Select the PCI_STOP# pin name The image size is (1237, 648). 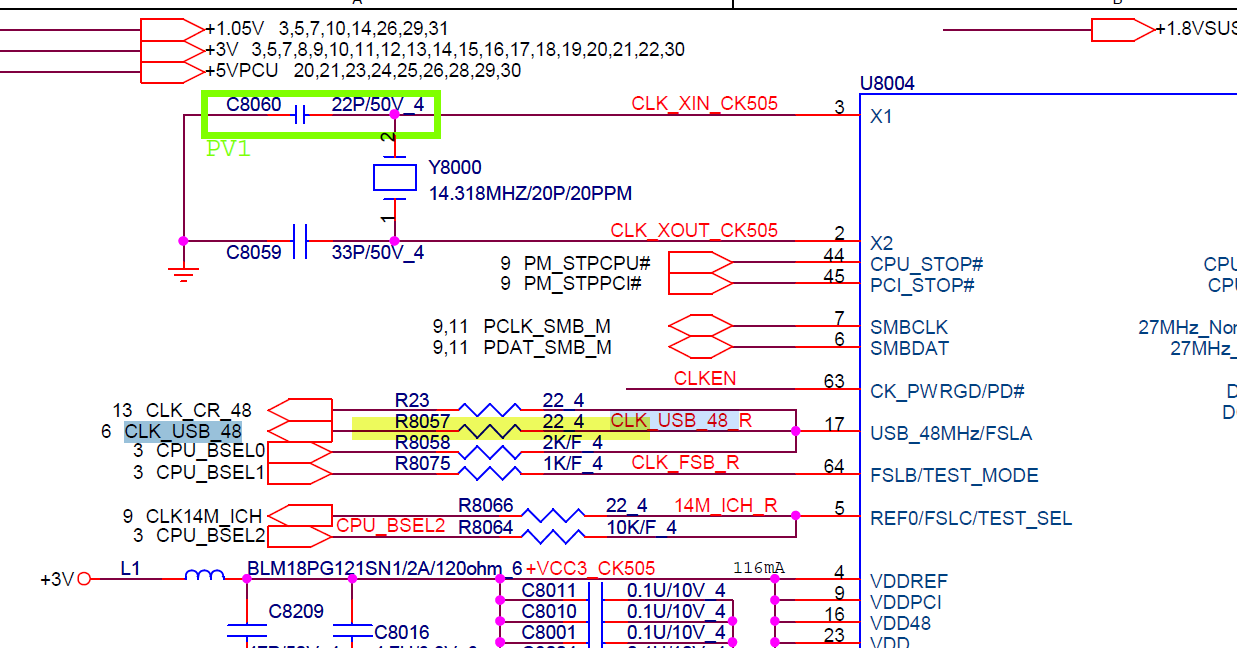click(922, 285)
